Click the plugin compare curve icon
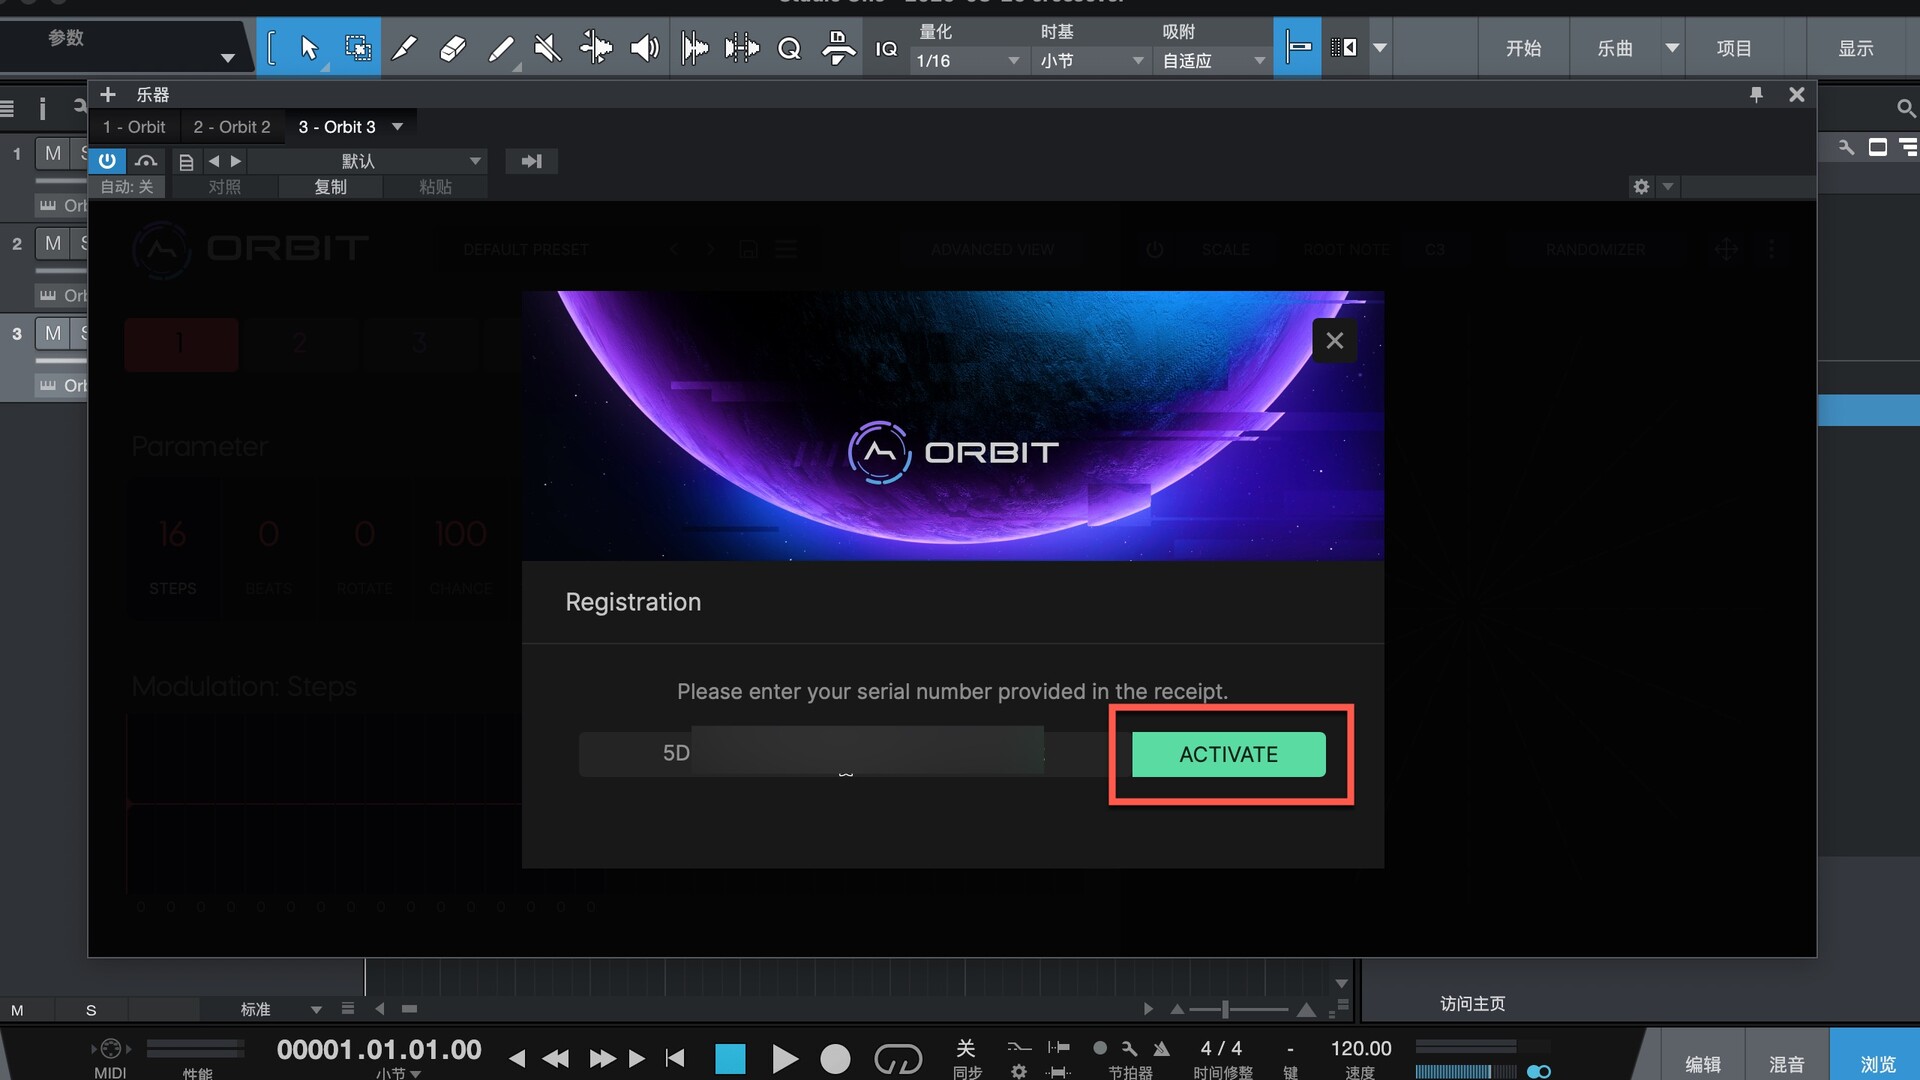The width and height of the screenshot is (1920, 1080). pyautogui.click(x=146, y=161)
